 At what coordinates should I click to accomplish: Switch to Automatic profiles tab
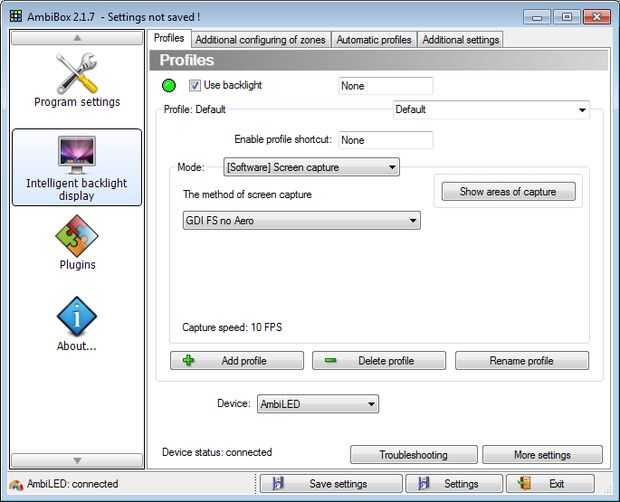click(x=374, y=40)
